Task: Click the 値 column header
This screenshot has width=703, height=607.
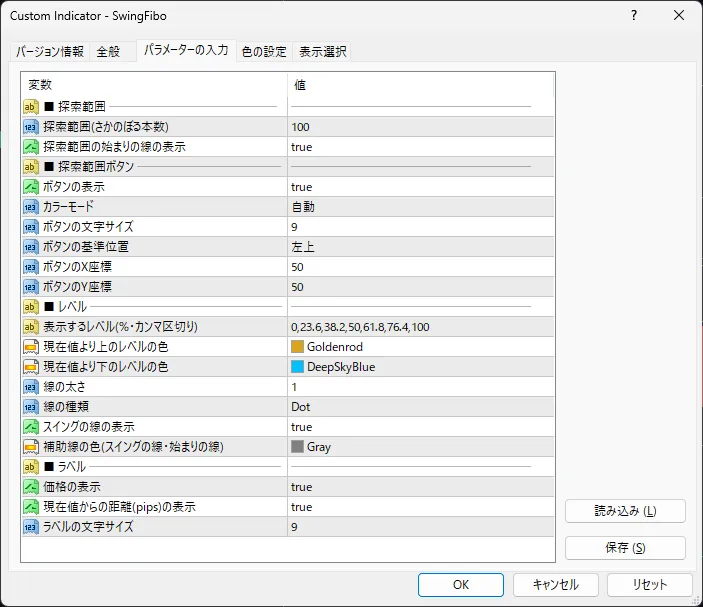Action: tap(421, 85)
